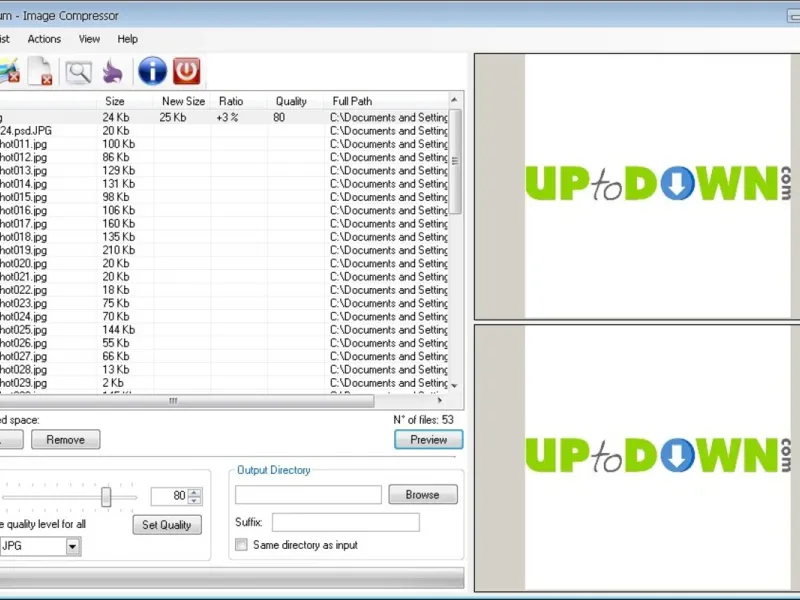Click the purple flame compress icon

point(112,71)
